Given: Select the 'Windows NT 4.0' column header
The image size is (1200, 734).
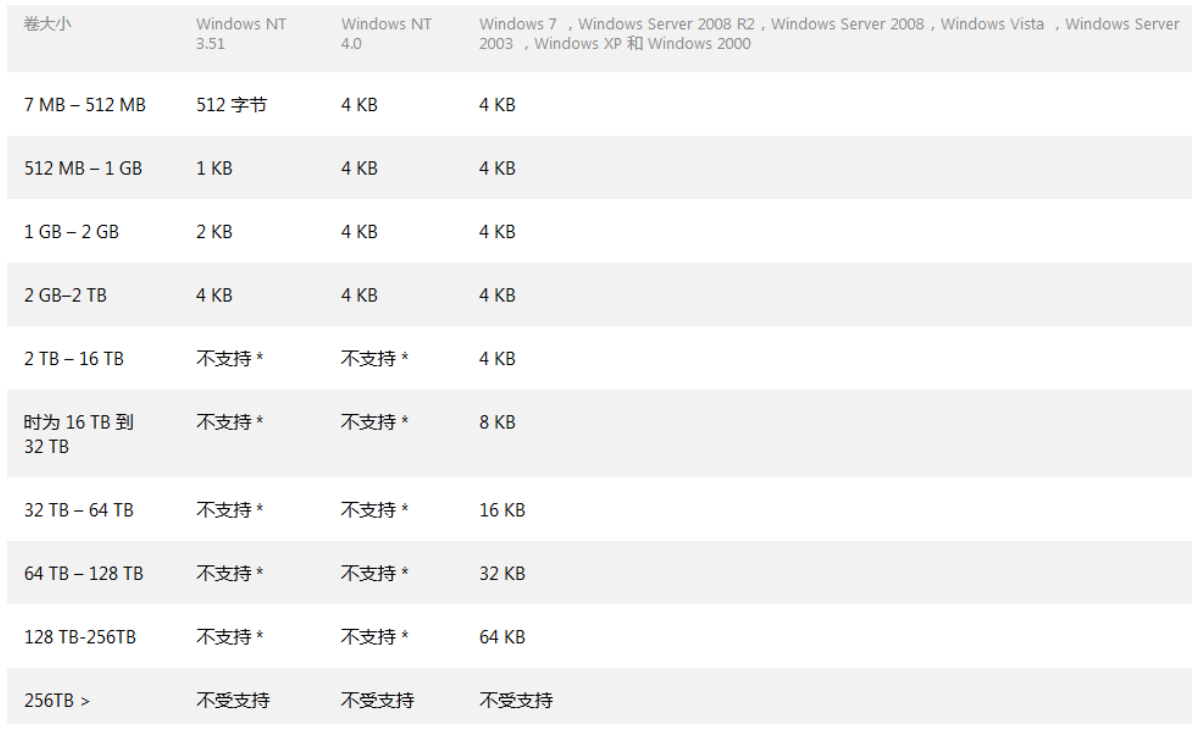Looking at the screenshot, I should [386, 33].
